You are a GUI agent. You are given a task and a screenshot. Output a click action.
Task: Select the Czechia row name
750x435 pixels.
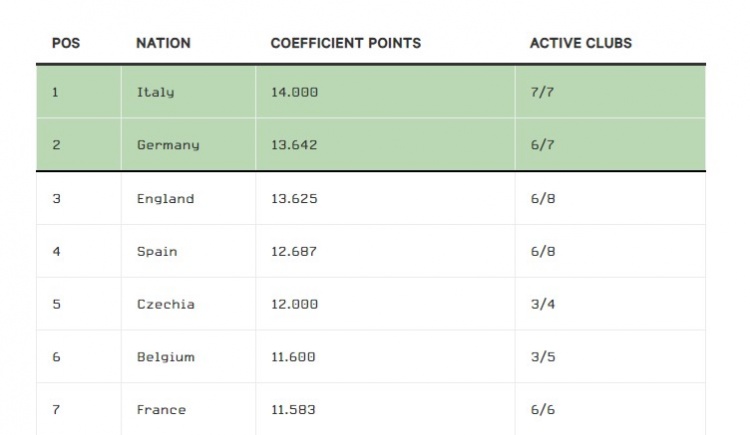(165, 304)
